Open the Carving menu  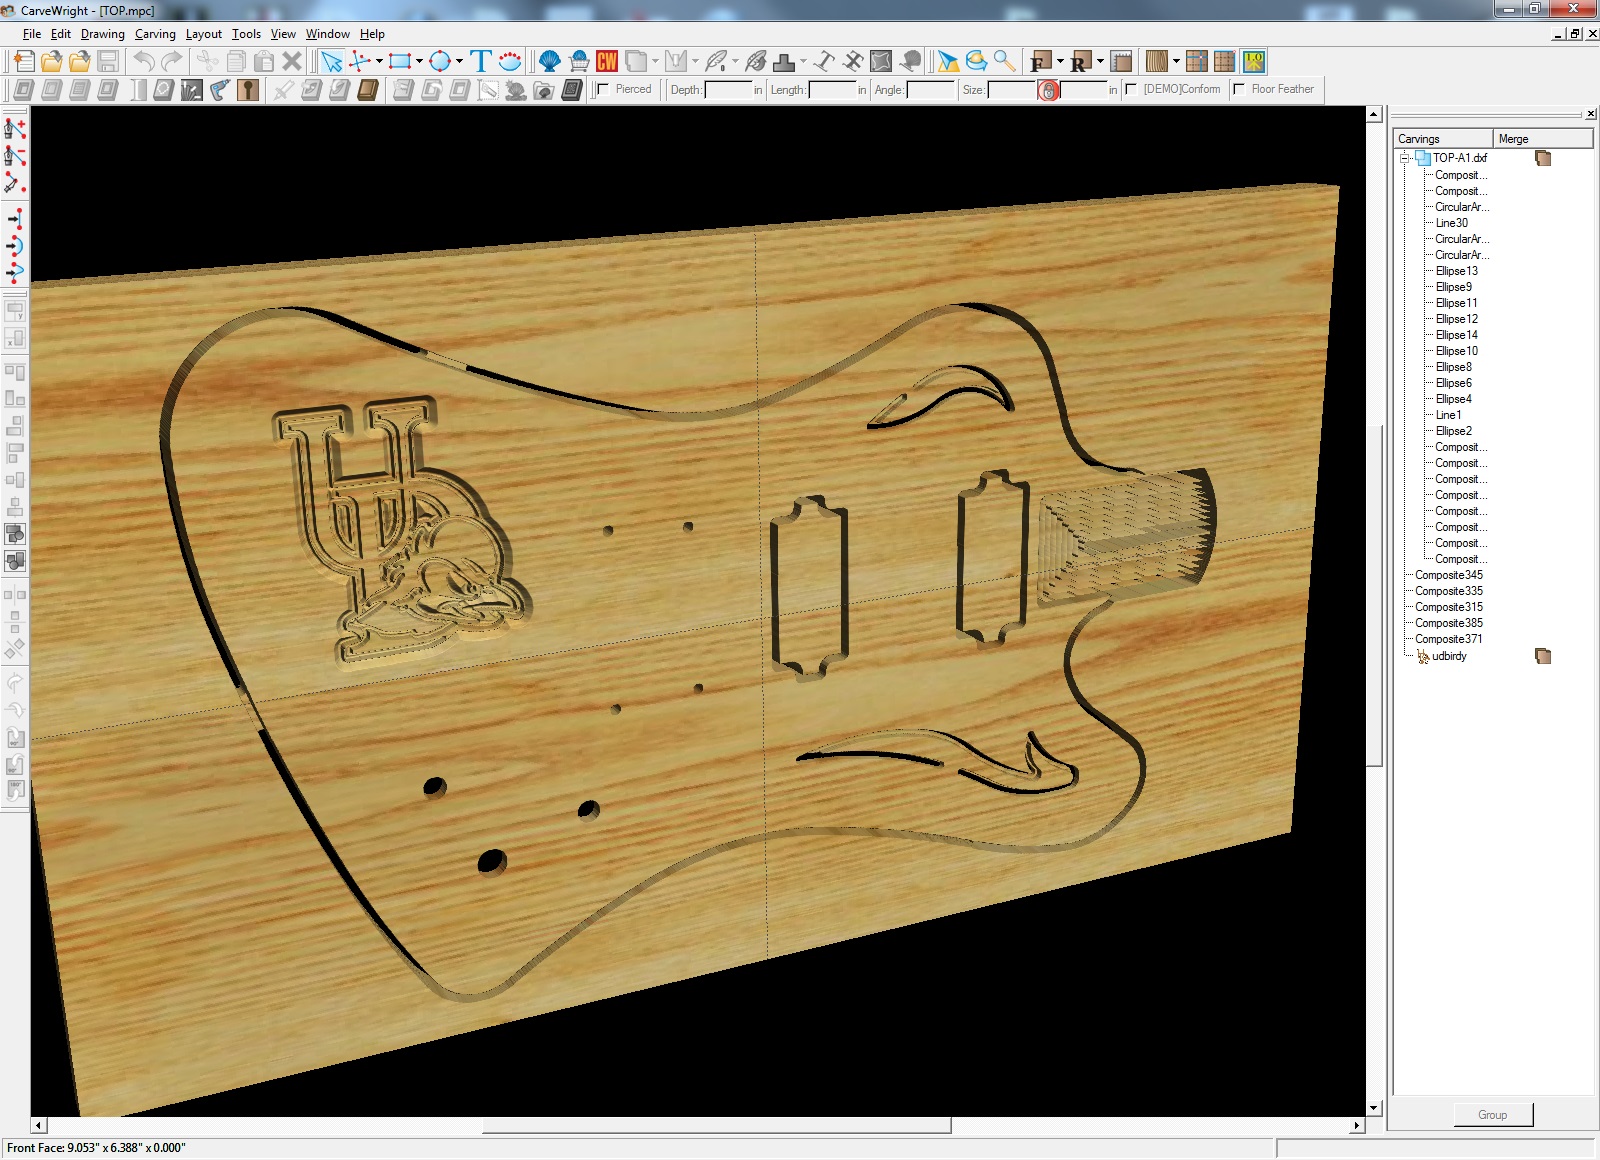click(155, 34)
